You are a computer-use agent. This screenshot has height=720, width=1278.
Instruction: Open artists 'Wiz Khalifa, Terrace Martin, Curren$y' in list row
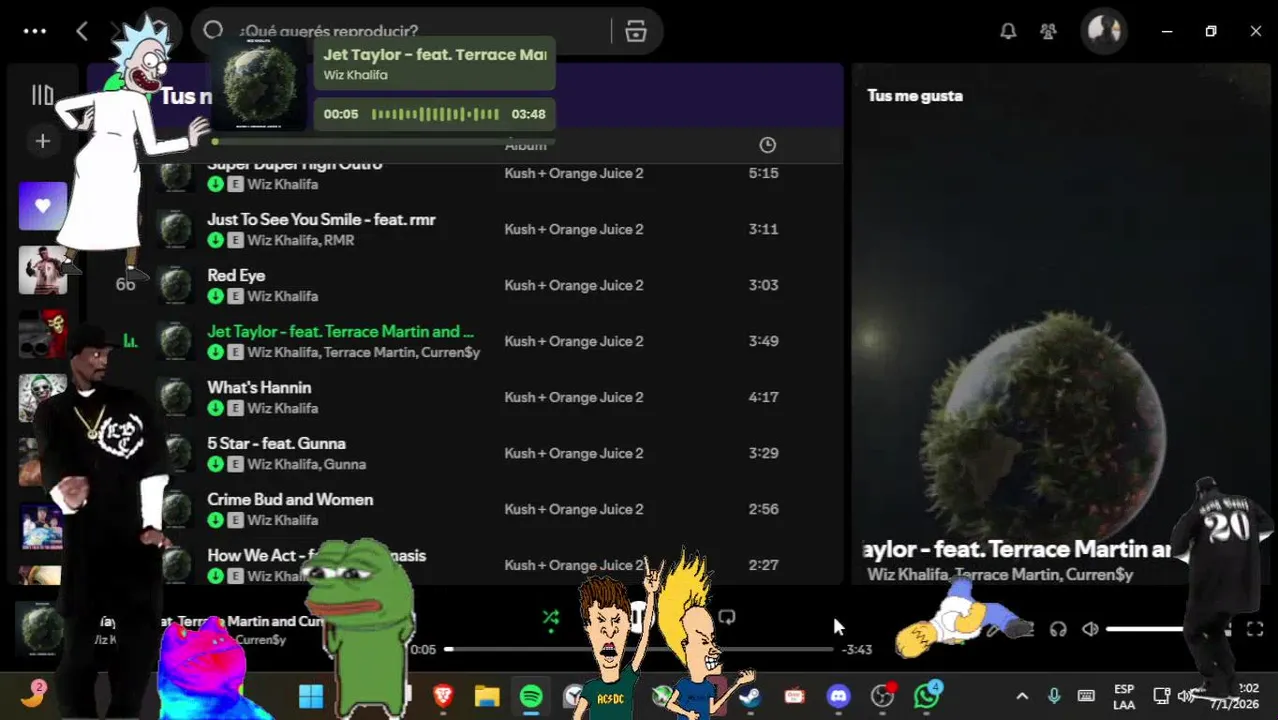tap(364, 352)
